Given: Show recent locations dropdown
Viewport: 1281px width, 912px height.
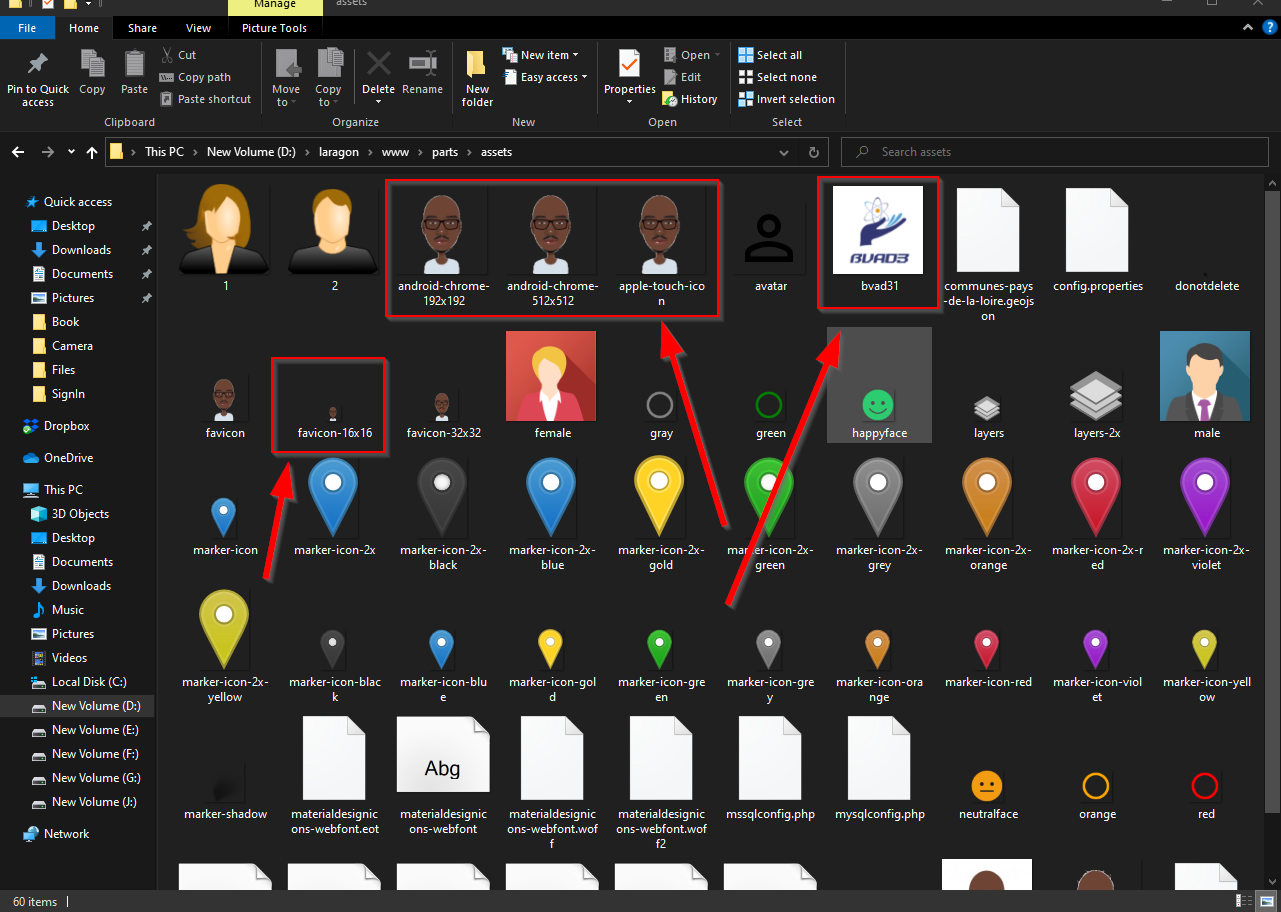Looking at the screenshot, I should [x=71, y=152].
